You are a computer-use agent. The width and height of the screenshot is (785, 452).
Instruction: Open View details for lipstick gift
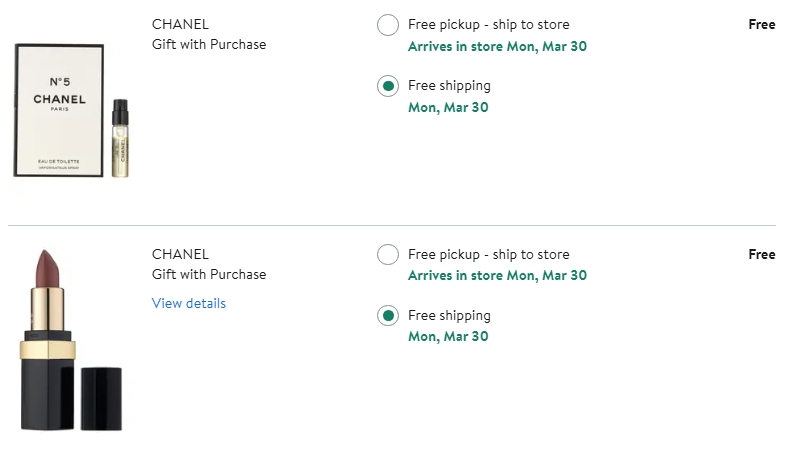click(x=189, y=303)
